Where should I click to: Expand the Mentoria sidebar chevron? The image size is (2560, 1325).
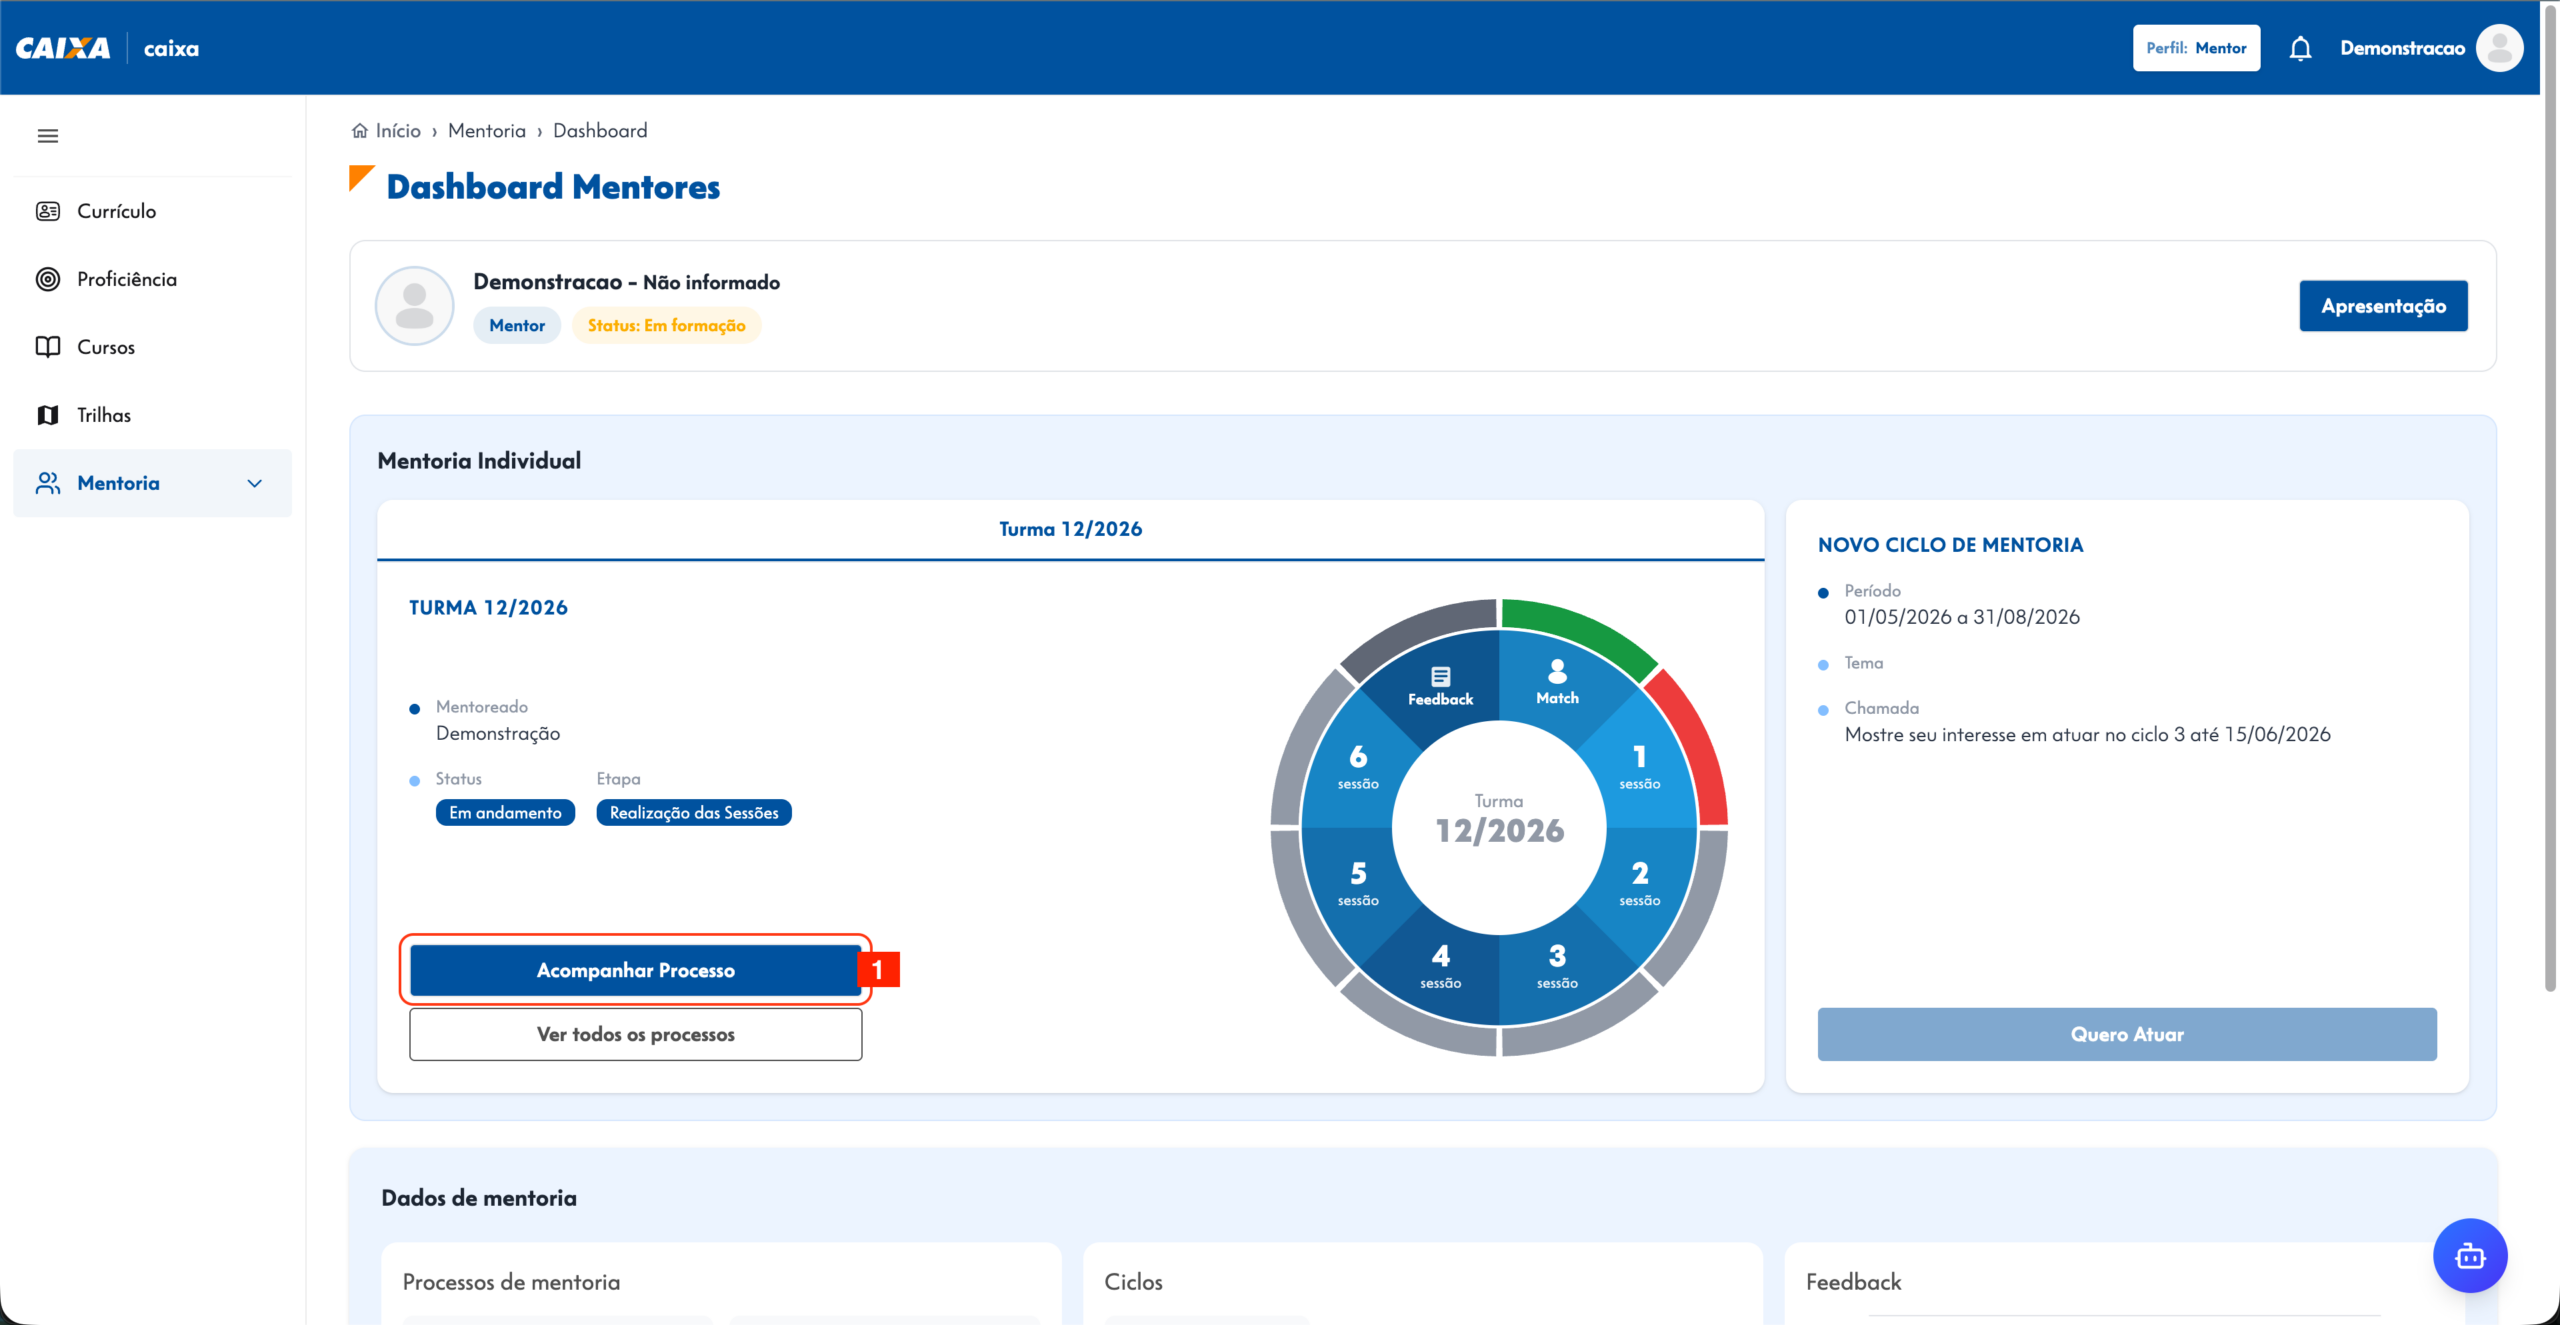click(x=255, y=484)
